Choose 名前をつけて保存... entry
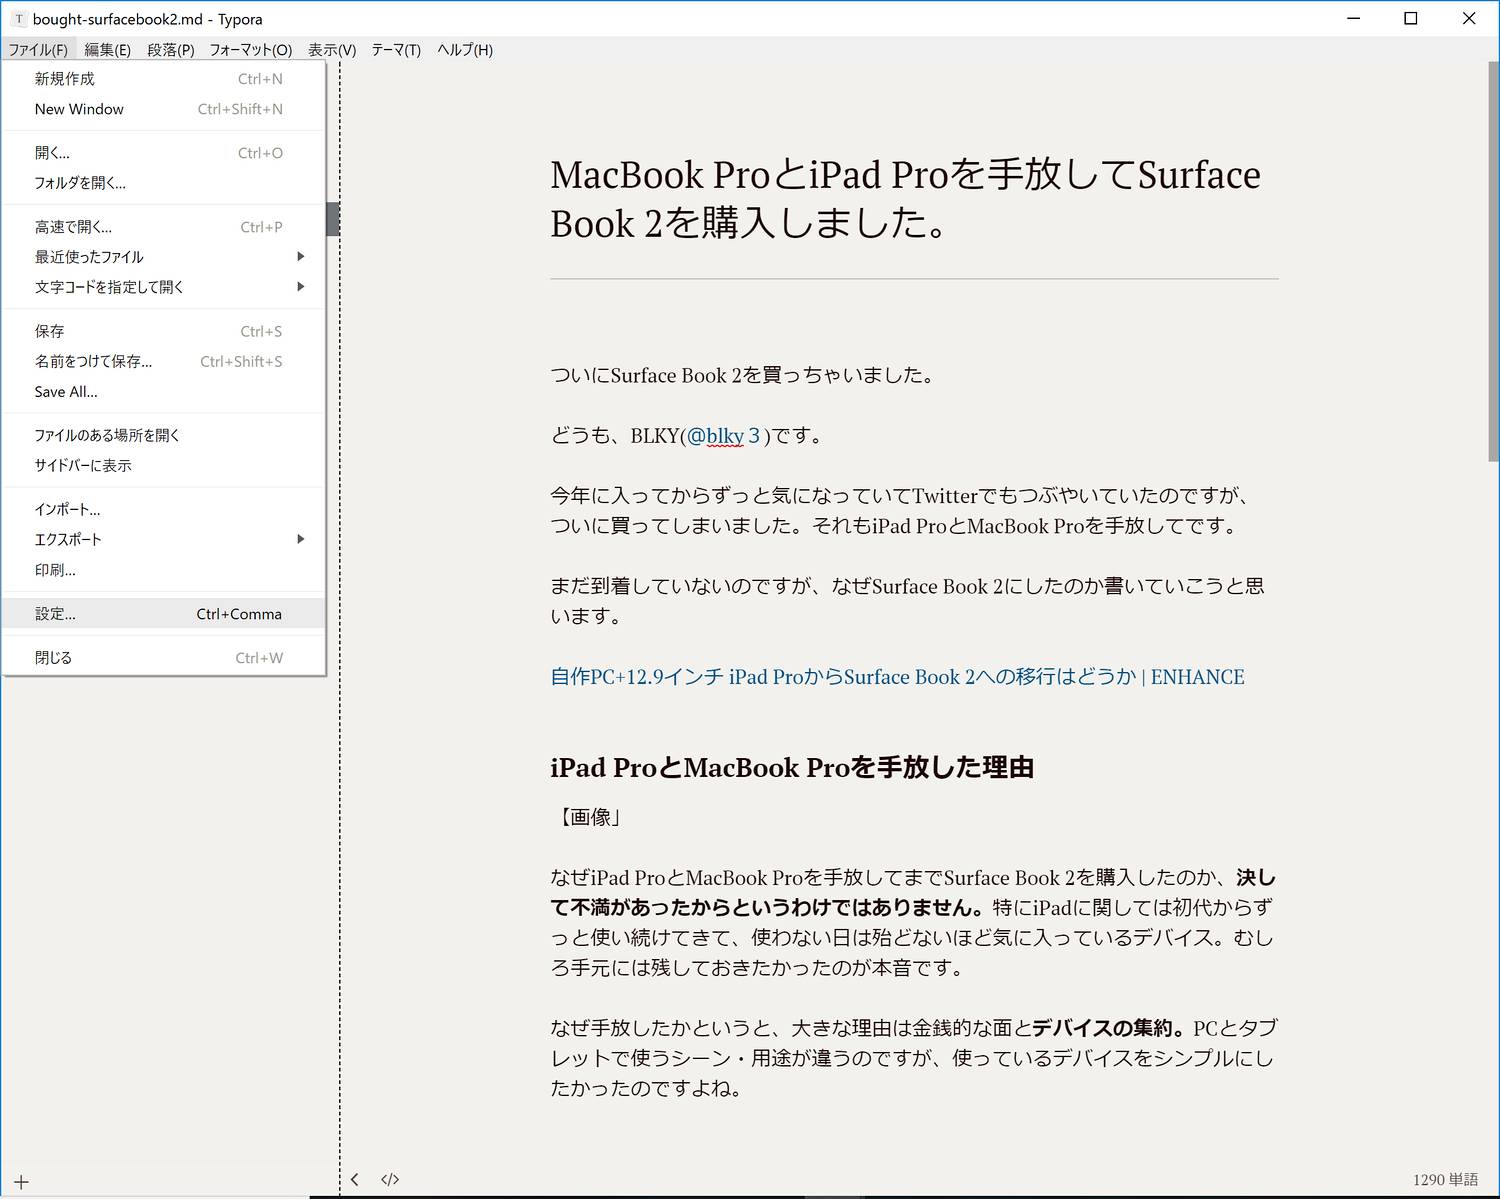The height and width of the screenshot is (1199, 1500). 164,361
